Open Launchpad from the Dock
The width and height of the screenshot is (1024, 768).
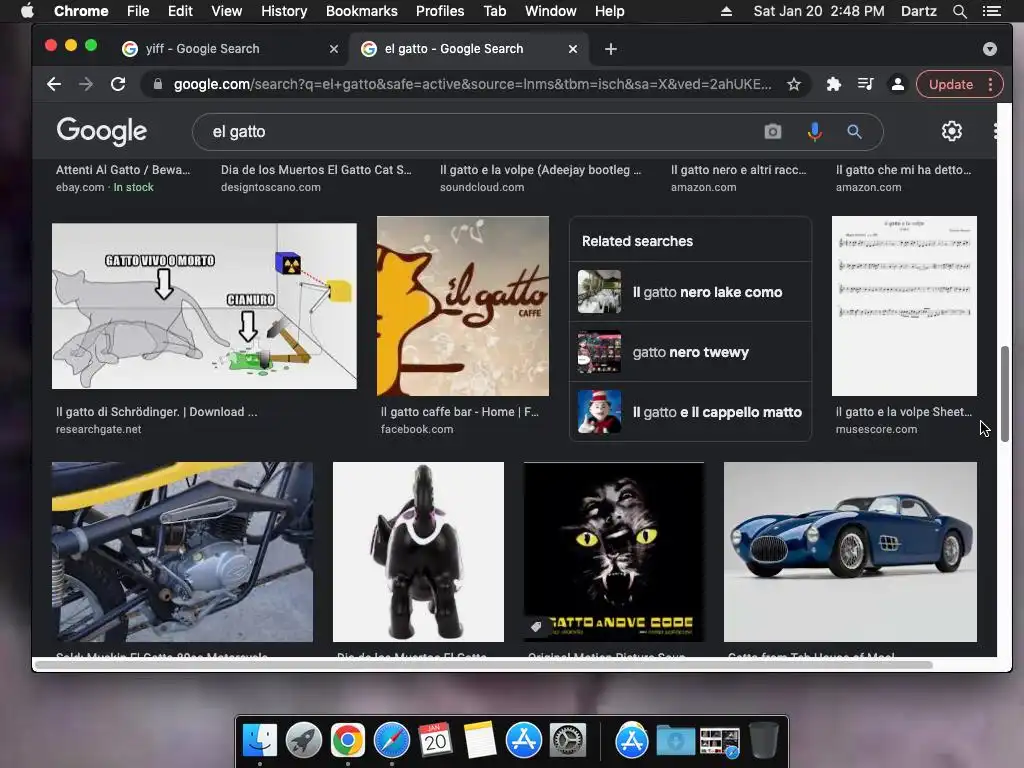304,741
